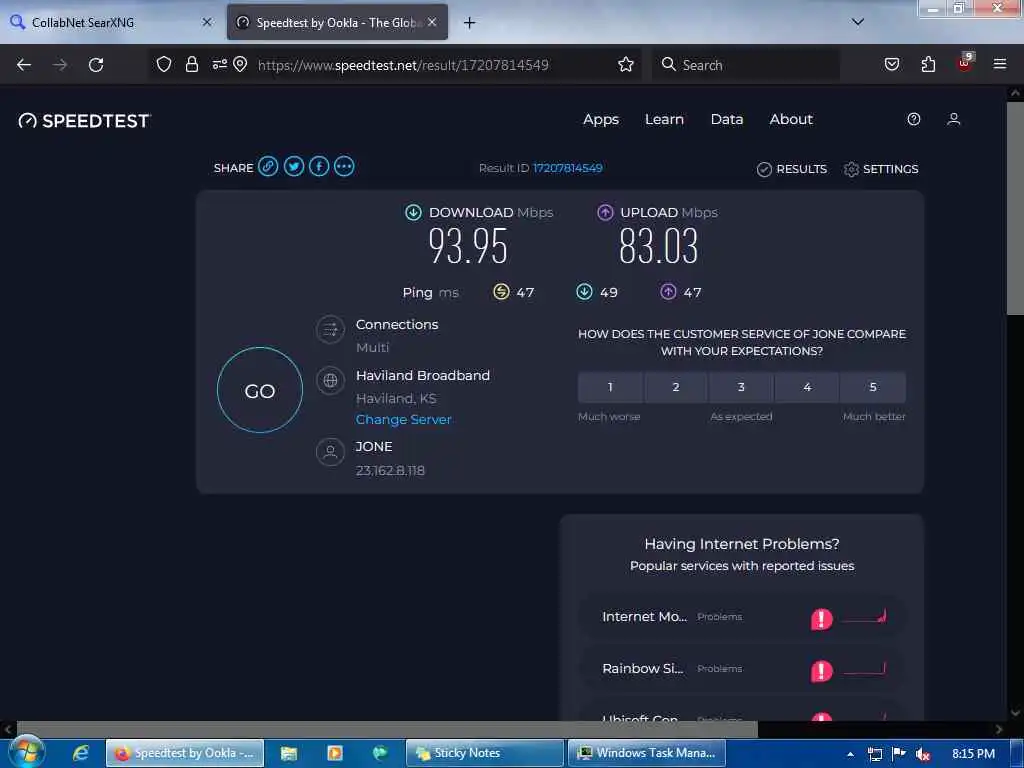The height and width of the screenshot is (768, 1024).
Task: Open the uBlock extension badge icon
Action: [965, 62]
